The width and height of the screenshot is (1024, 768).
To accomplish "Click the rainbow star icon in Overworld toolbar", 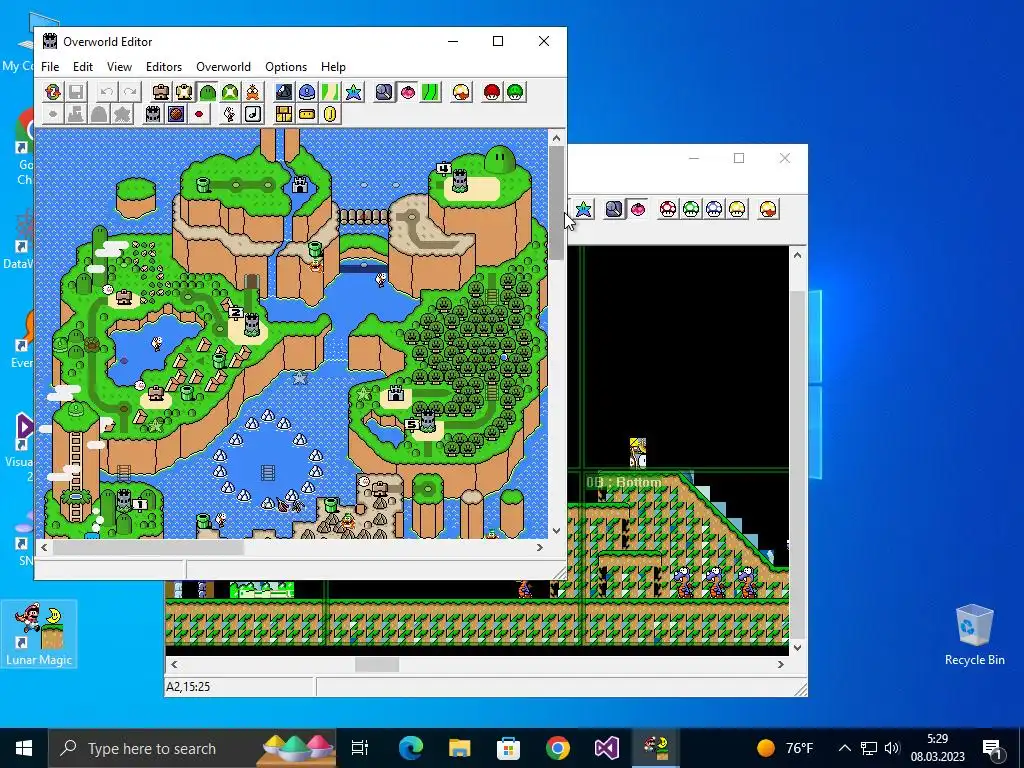I will [x=353, y=92].
